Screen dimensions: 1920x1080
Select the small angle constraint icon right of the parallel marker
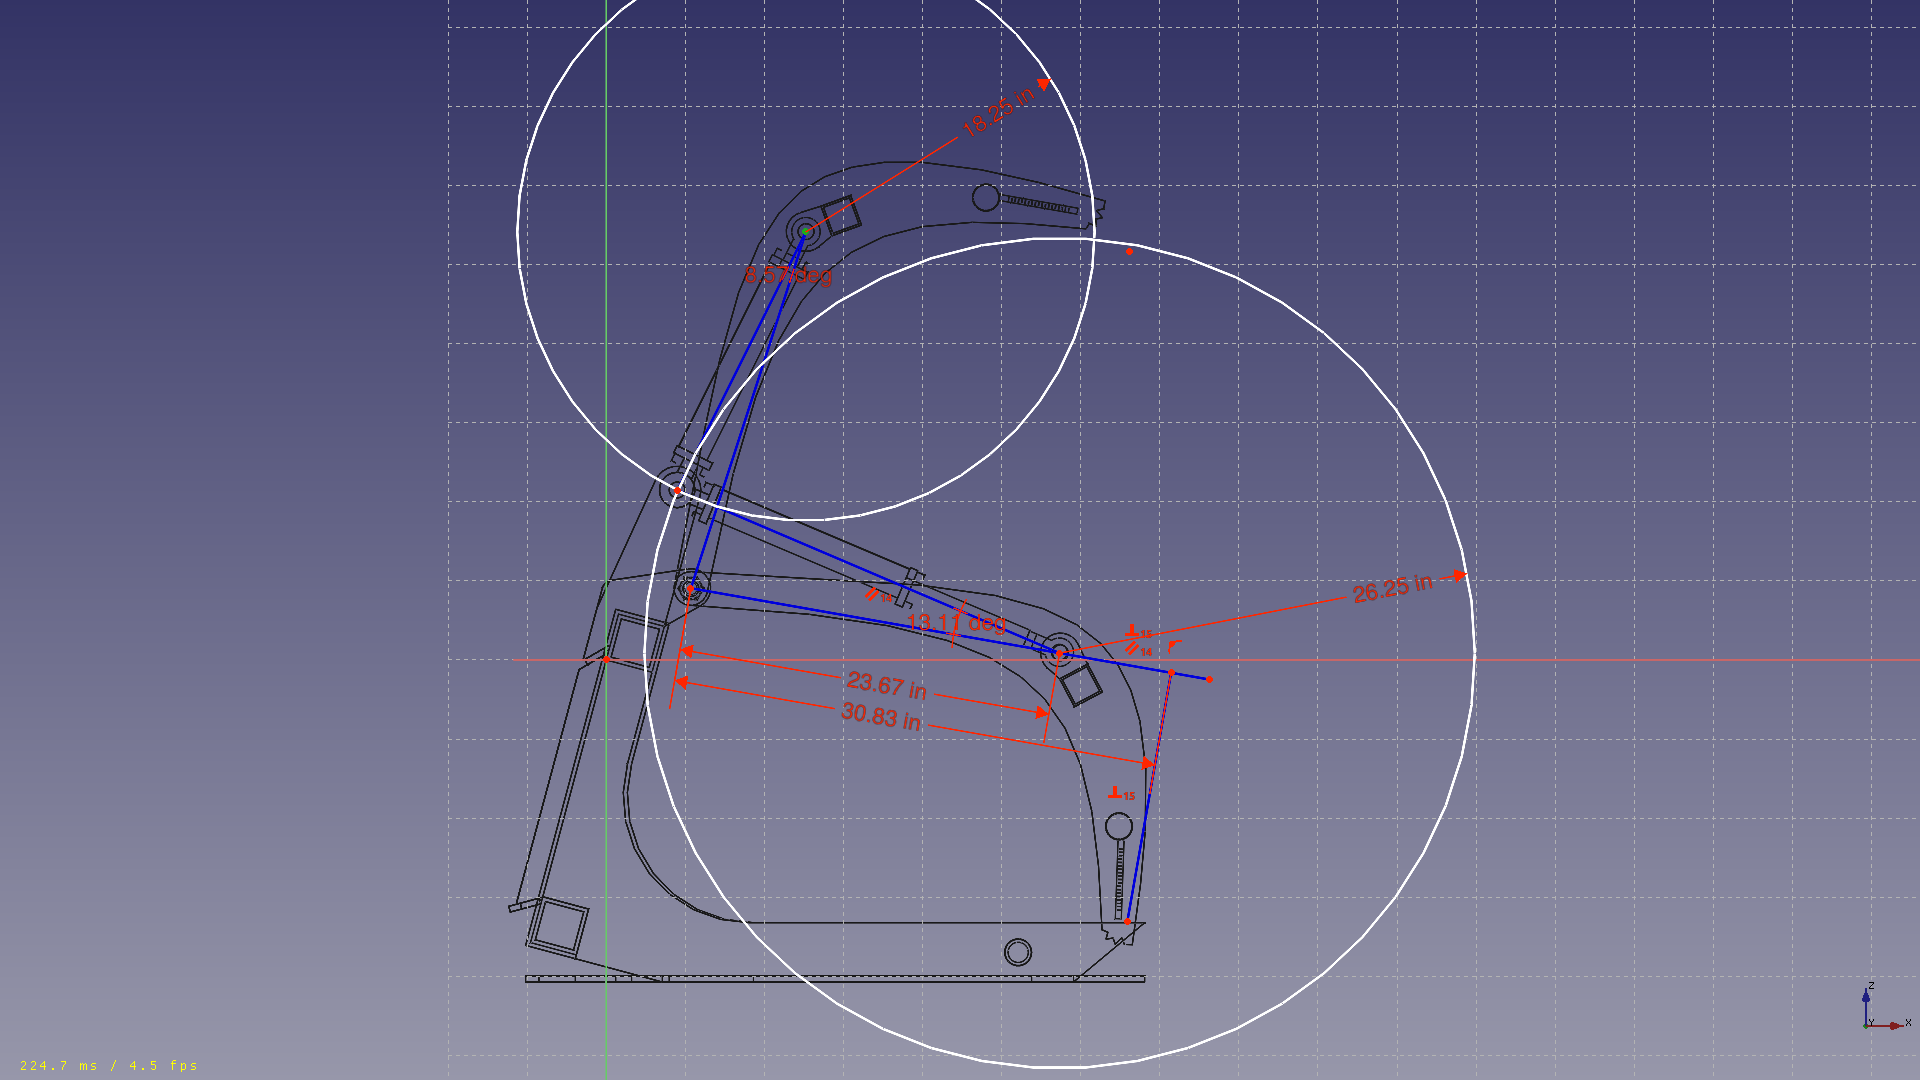tap(1173, 645)
